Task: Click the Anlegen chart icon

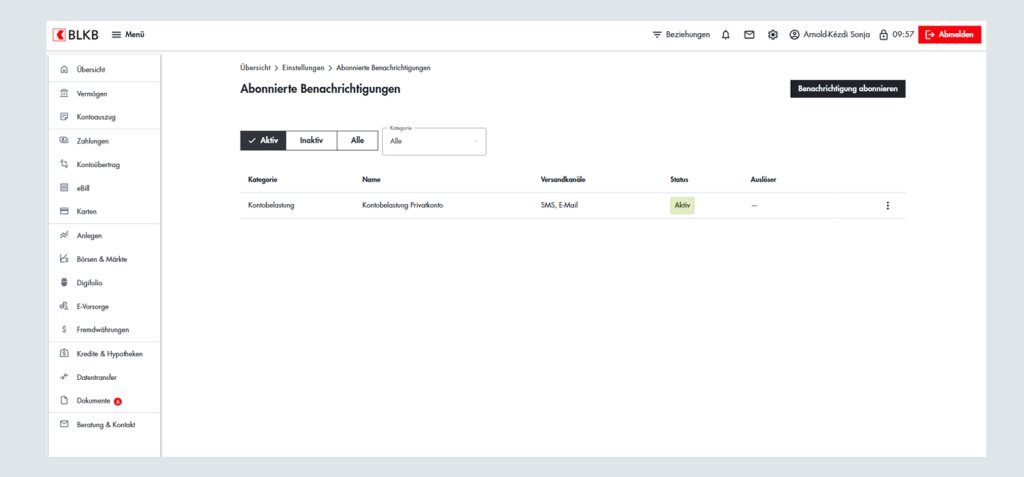Action: [x=64, y=235]
